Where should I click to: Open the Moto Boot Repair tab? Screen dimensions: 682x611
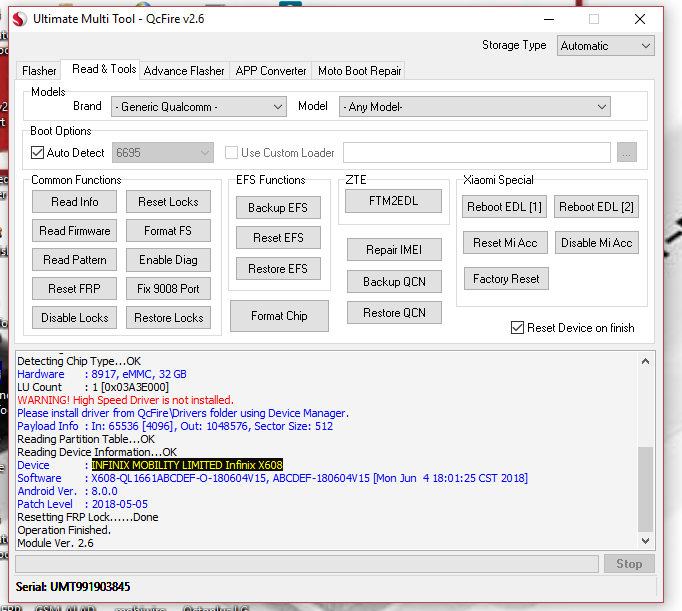click(359, 70)
